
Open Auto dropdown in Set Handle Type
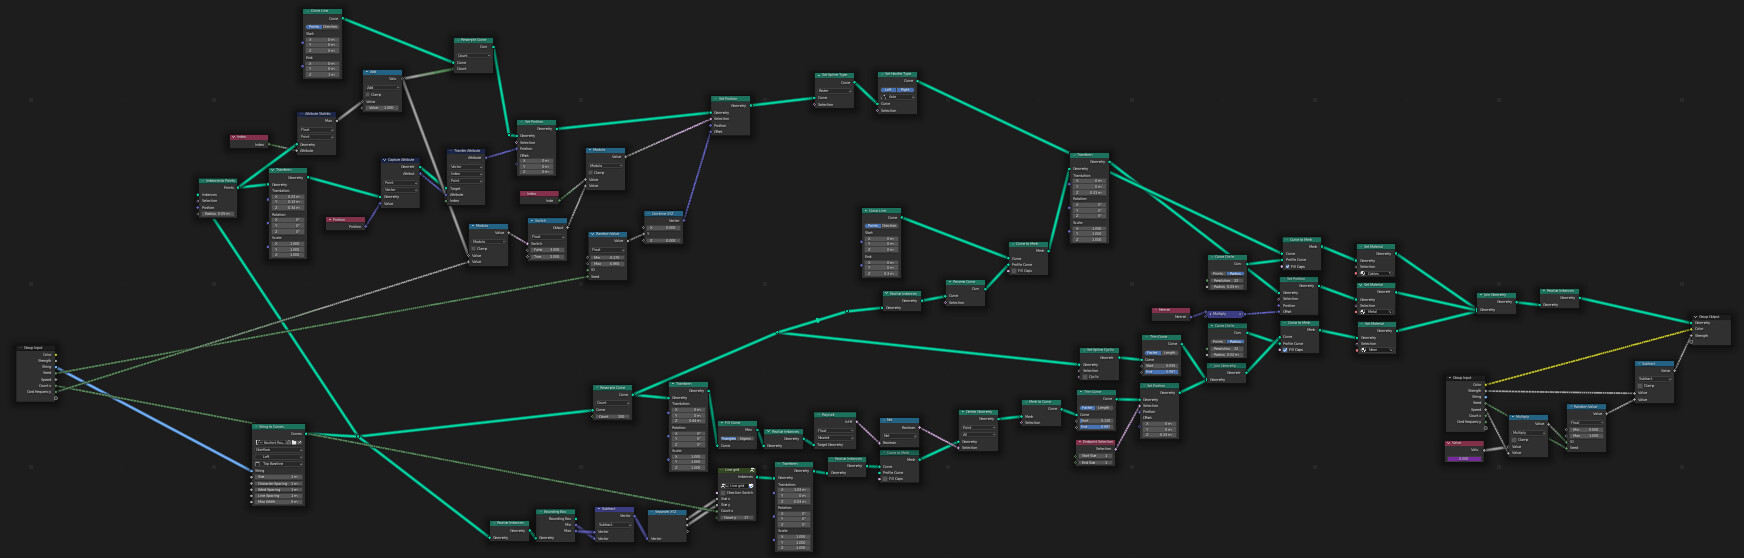(897, 97)
